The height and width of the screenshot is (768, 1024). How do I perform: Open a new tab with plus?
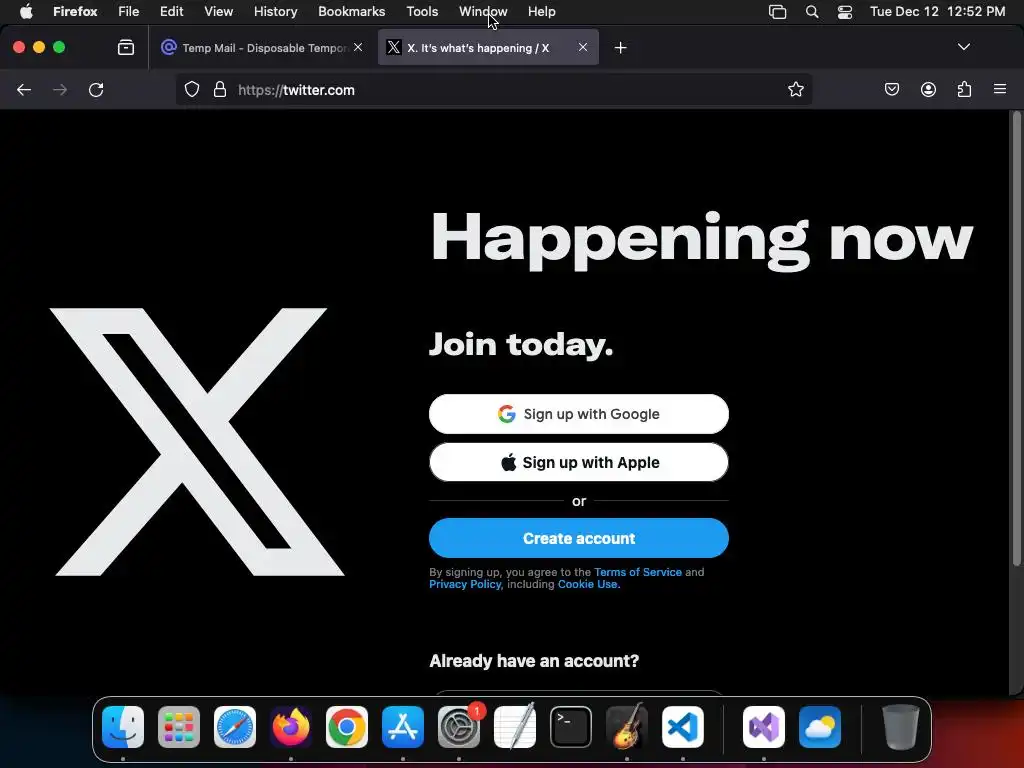620,48
